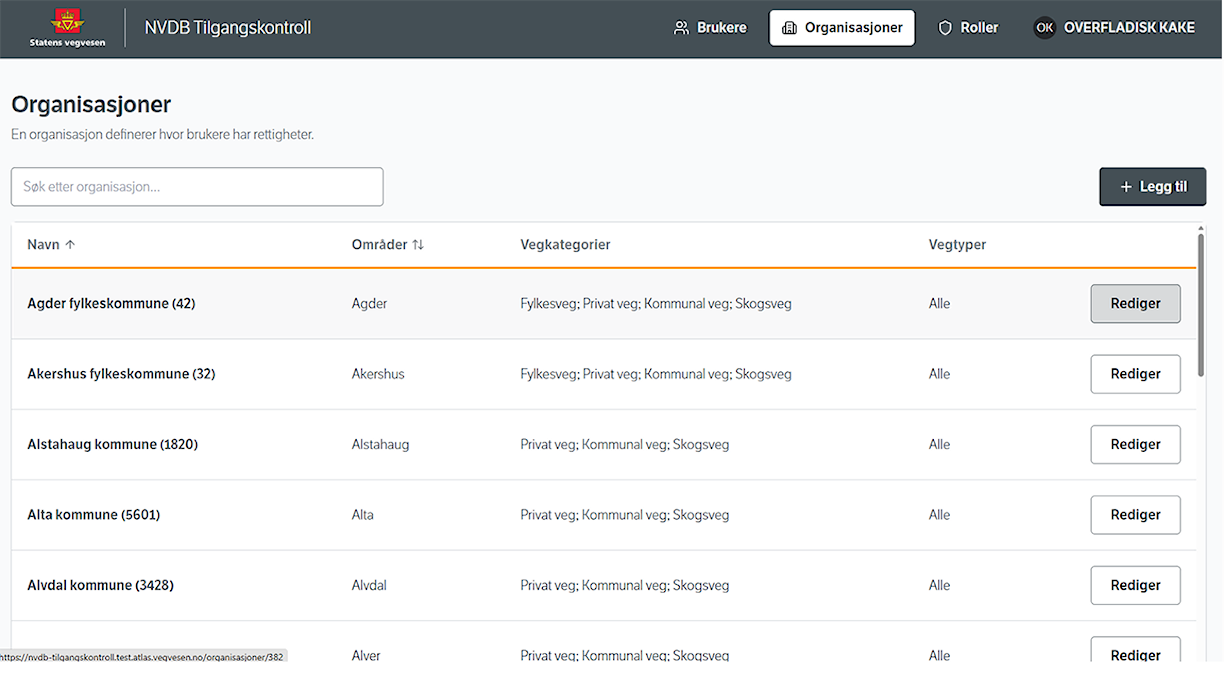The height and width of the screenshot is (689, 1224).
Task: Open the Brukere tab
Action: tap(710, 28)
